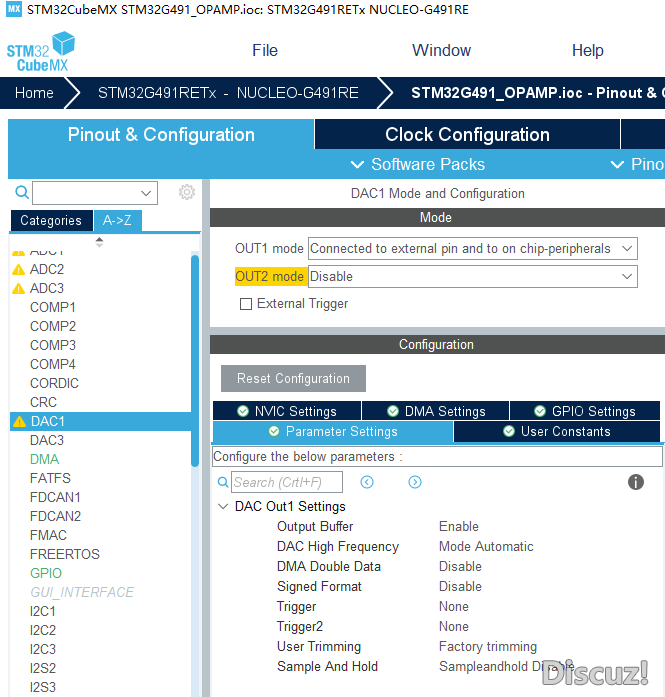Select I2C1 in the peripheral list
This screenshot has width=665, height=697.
[x=43, y=612]
